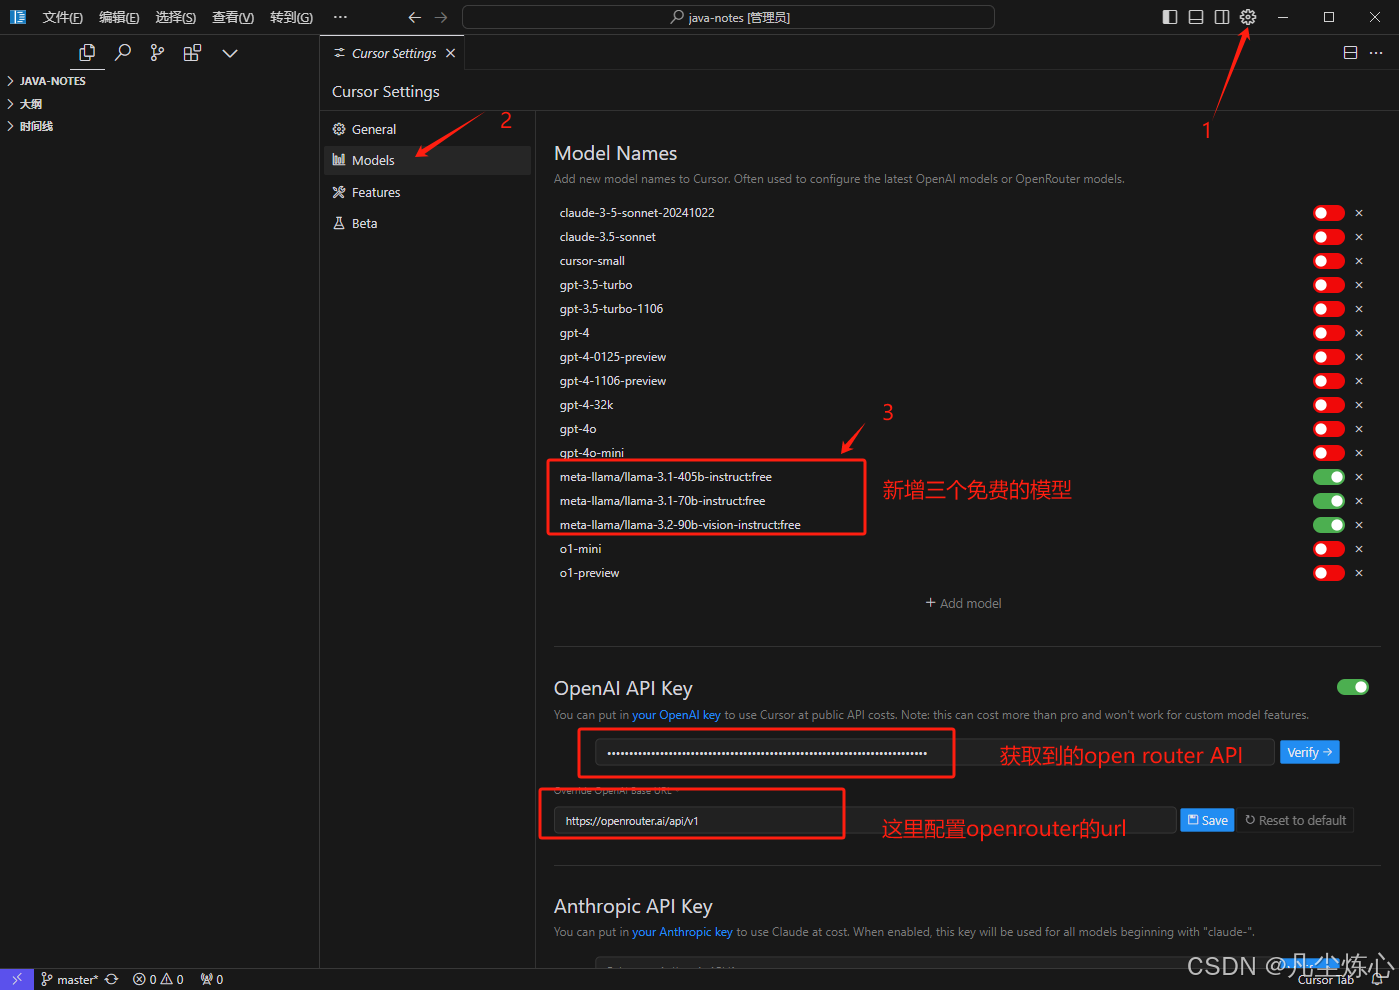Remove the gpt-4-32k model
Screen dimensions: 1399x990
pos(1359,405)
